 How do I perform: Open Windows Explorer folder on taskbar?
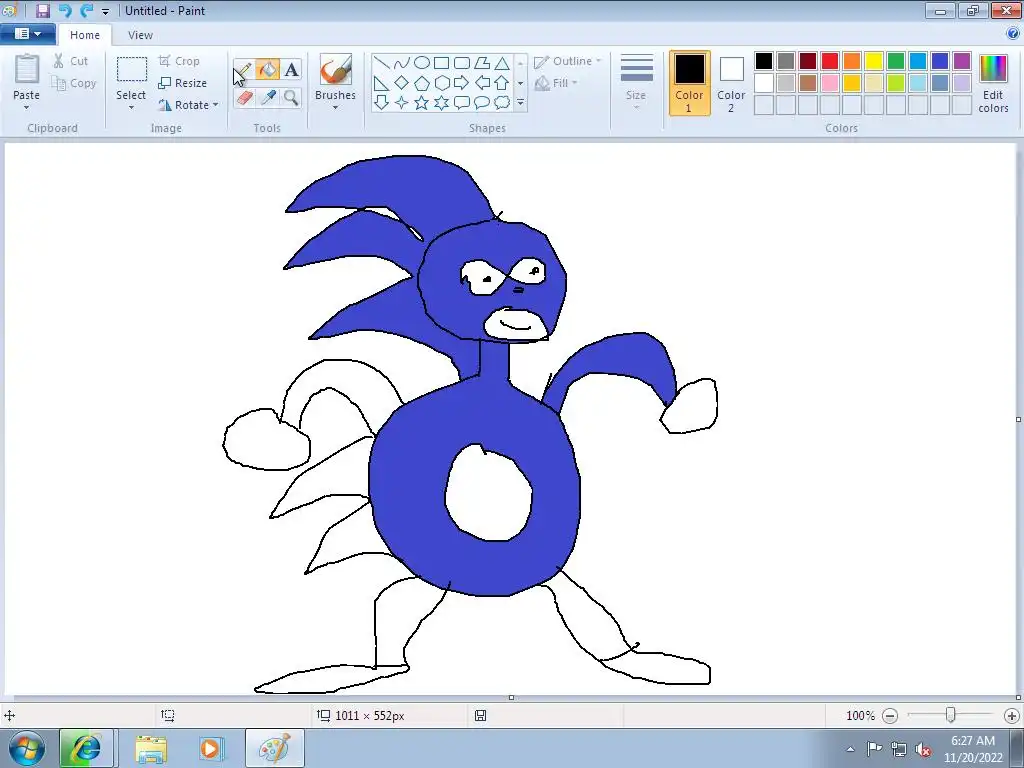point(150,748)
